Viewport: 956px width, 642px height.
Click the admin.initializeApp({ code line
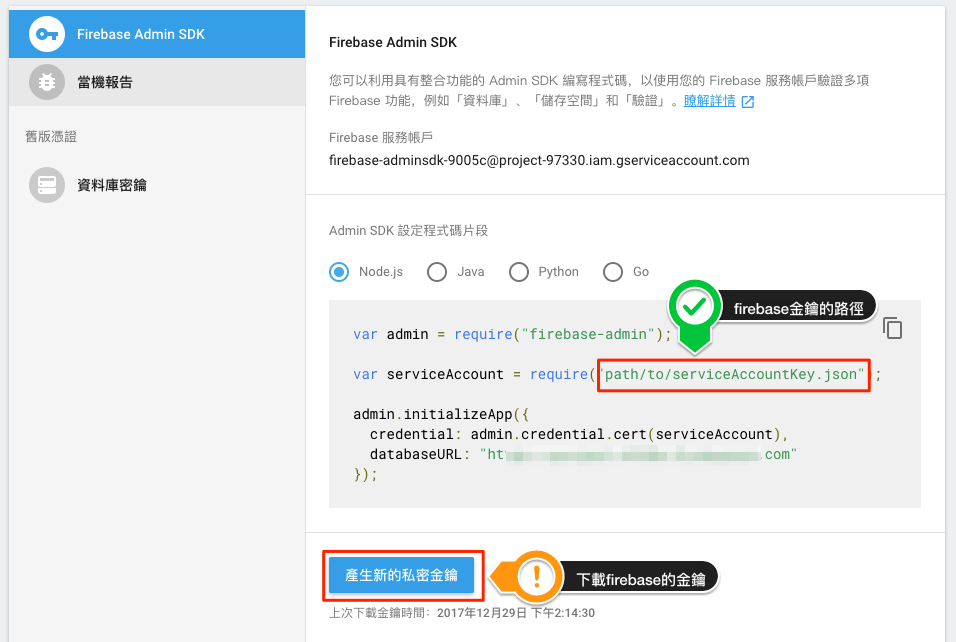pyautogui.click(x=441, y=415)
